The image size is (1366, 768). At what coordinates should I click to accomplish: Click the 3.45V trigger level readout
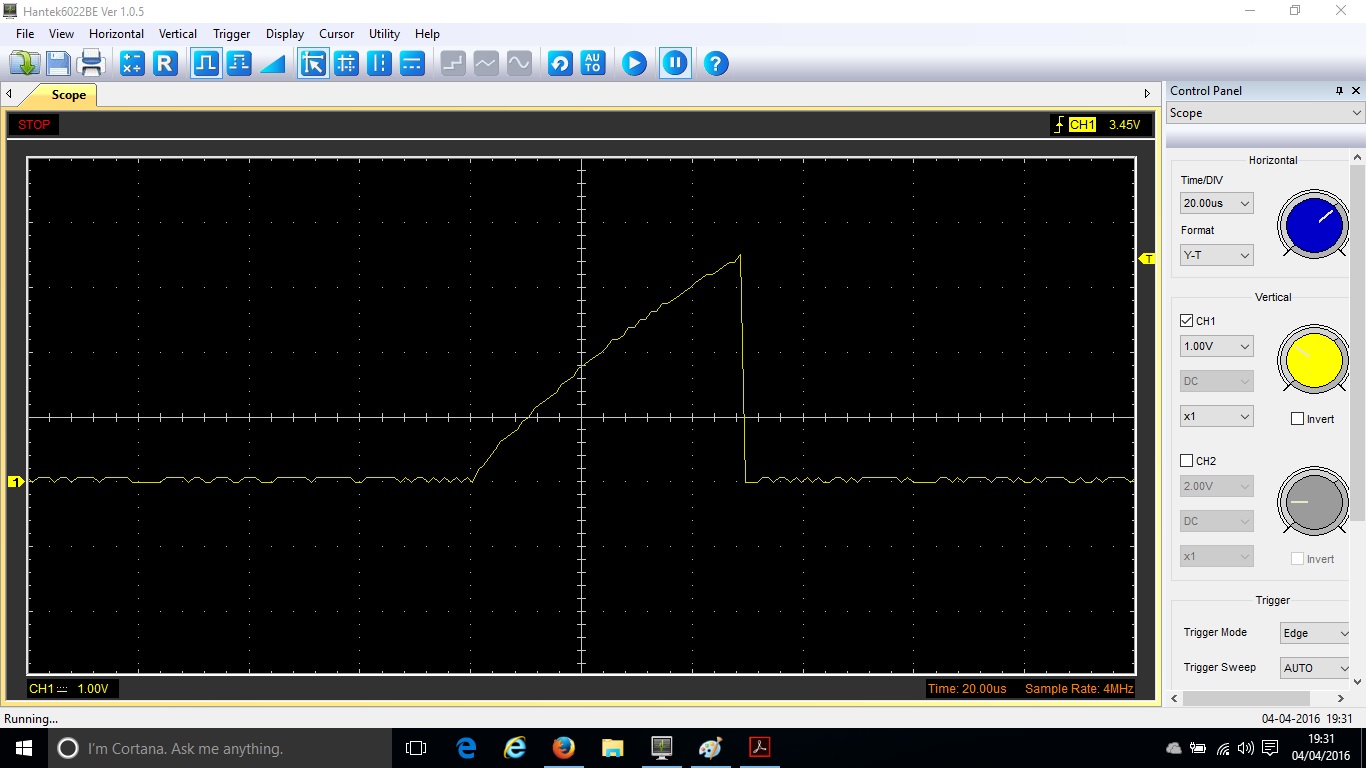[1124, 125]
